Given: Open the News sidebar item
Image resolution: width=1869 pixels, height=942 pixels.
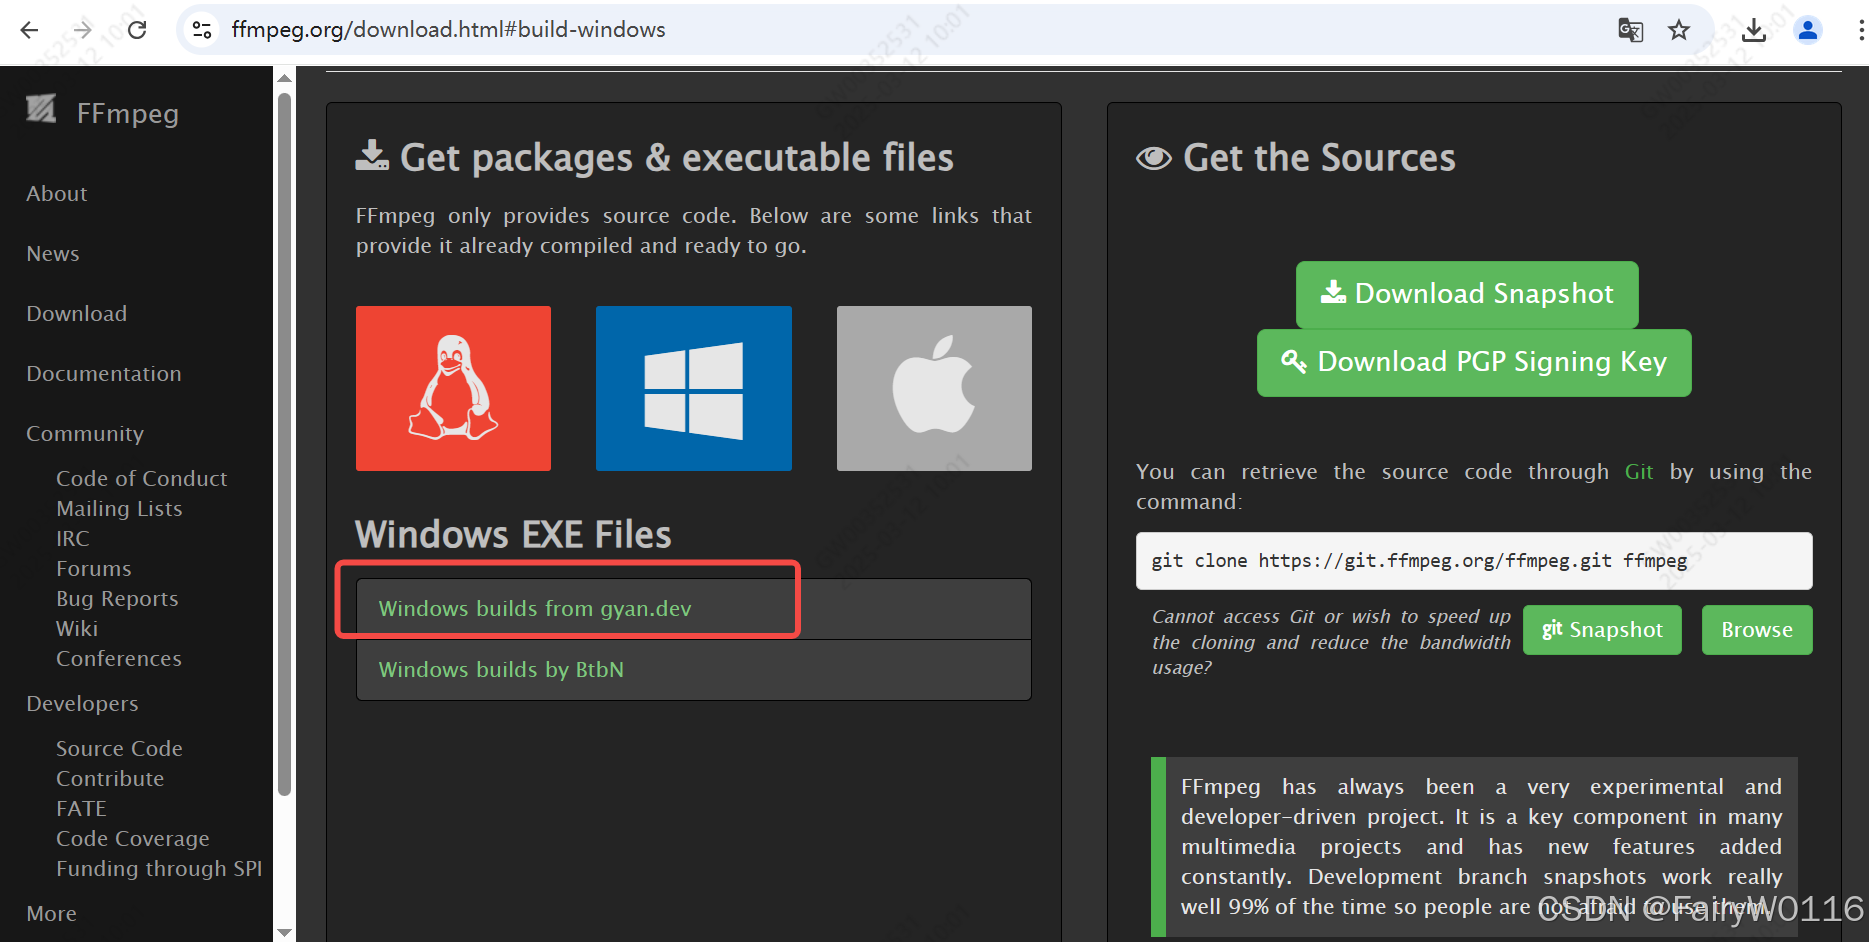Looking at the screenshot, I should pos(53,254).
